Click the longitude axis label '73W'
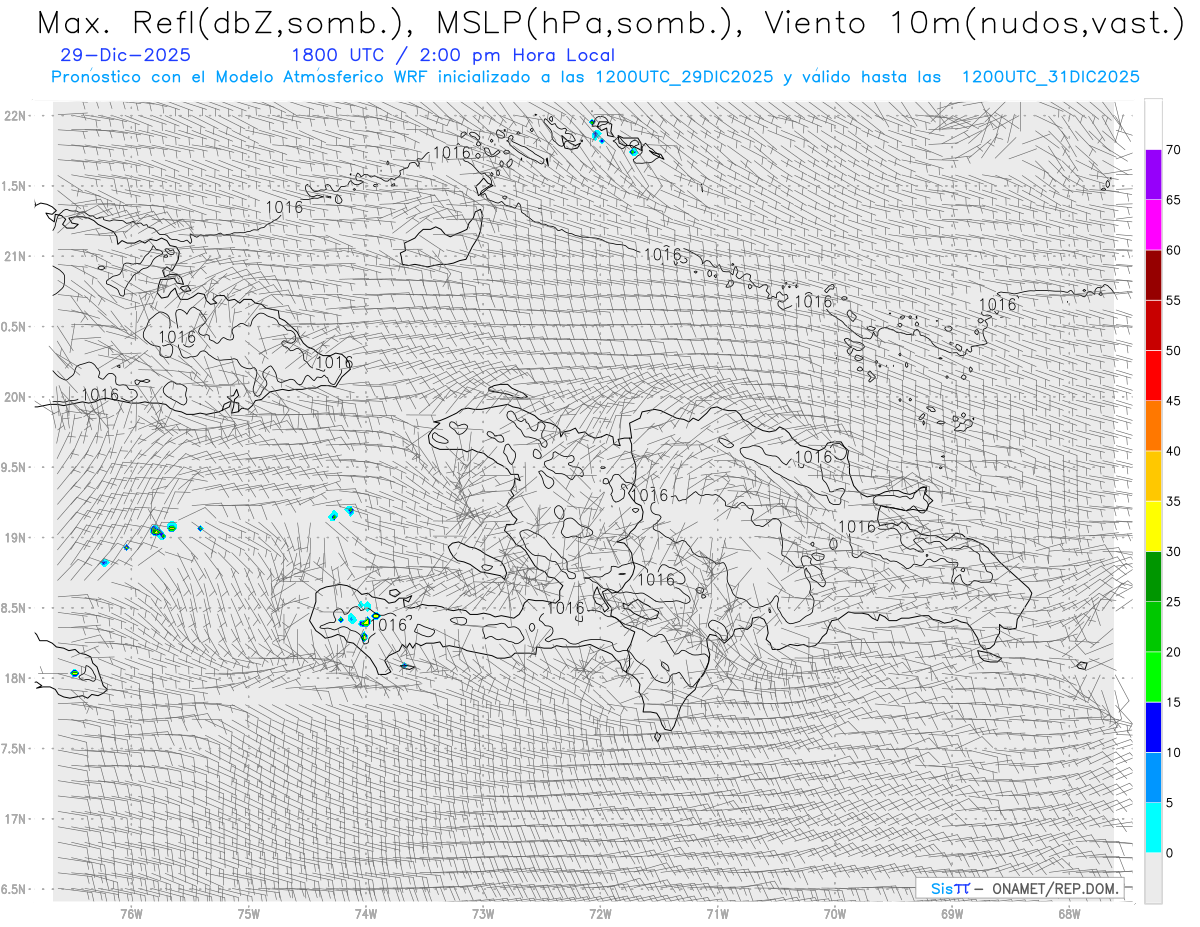The width and height of the screenshot is (1200, 927). click(483, 913)
